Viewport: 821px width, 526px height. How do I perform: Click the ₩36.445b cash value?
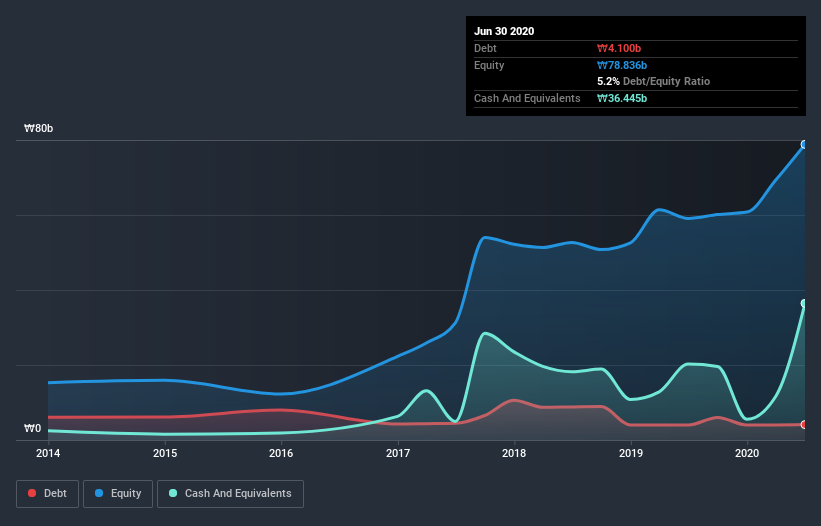(622, 98)
